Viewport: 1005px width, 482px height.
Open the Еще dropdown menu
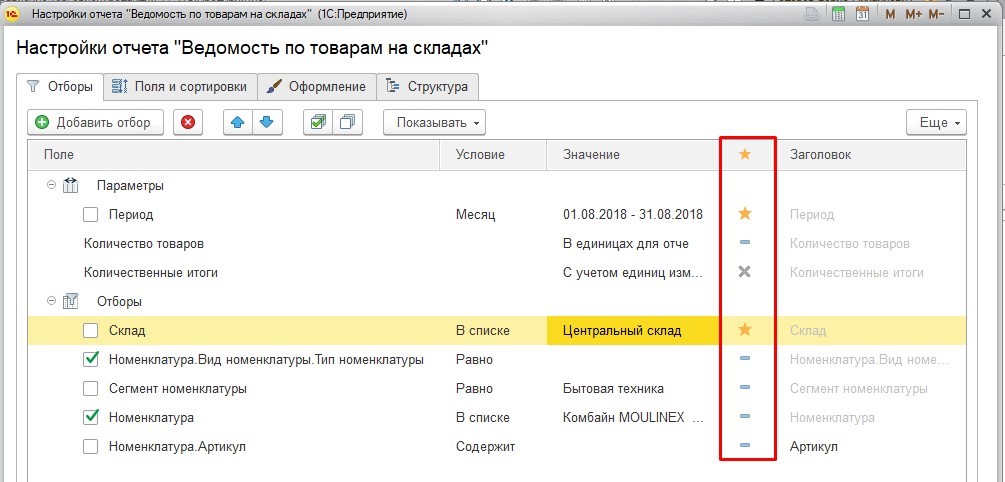click(935, 123)
